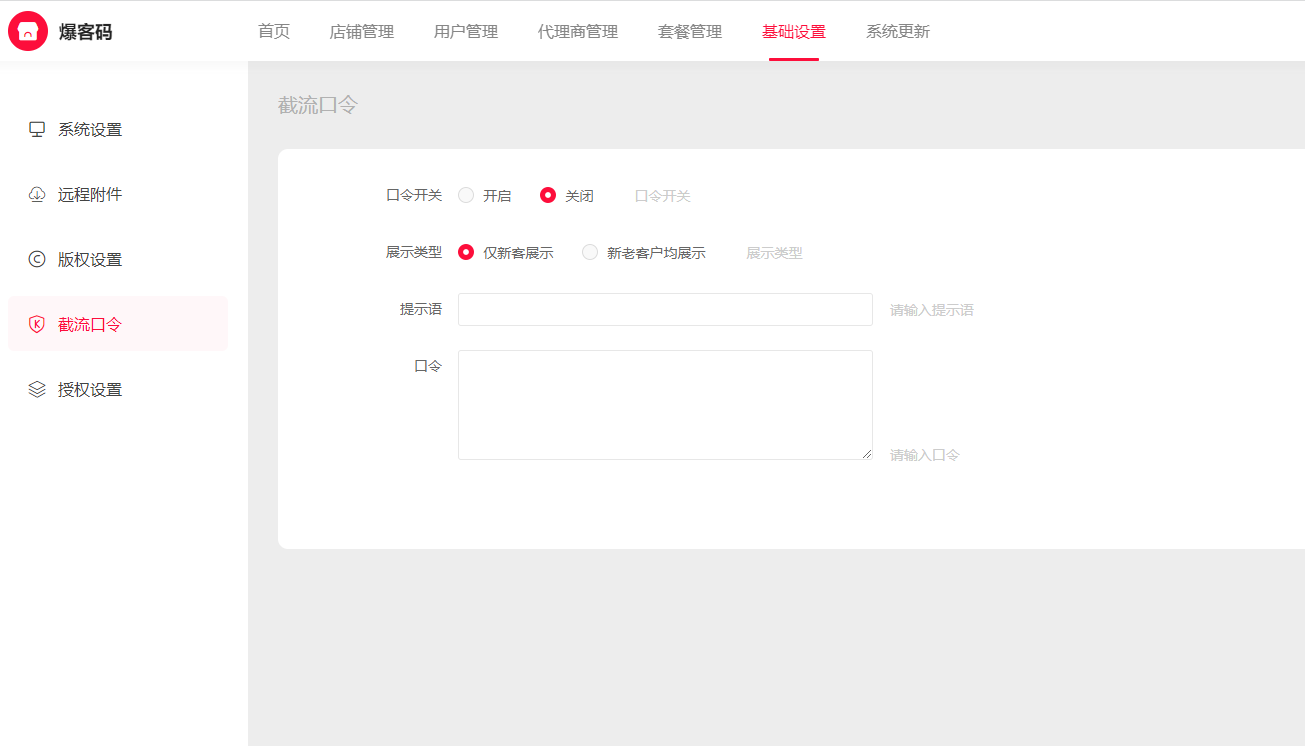Open the 代理商管理 tab

578,31
